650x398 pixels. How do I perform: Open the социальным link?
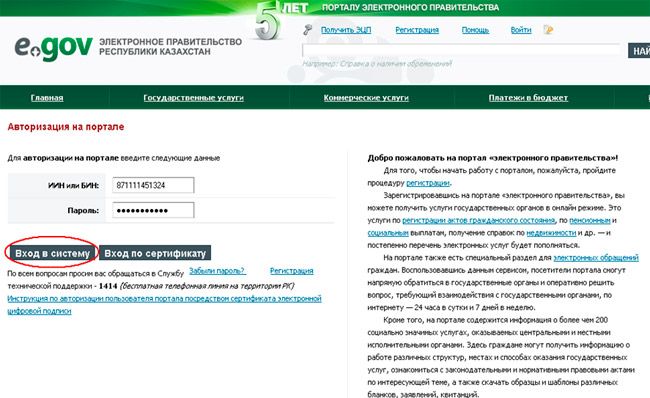click(x=388, y=233)
